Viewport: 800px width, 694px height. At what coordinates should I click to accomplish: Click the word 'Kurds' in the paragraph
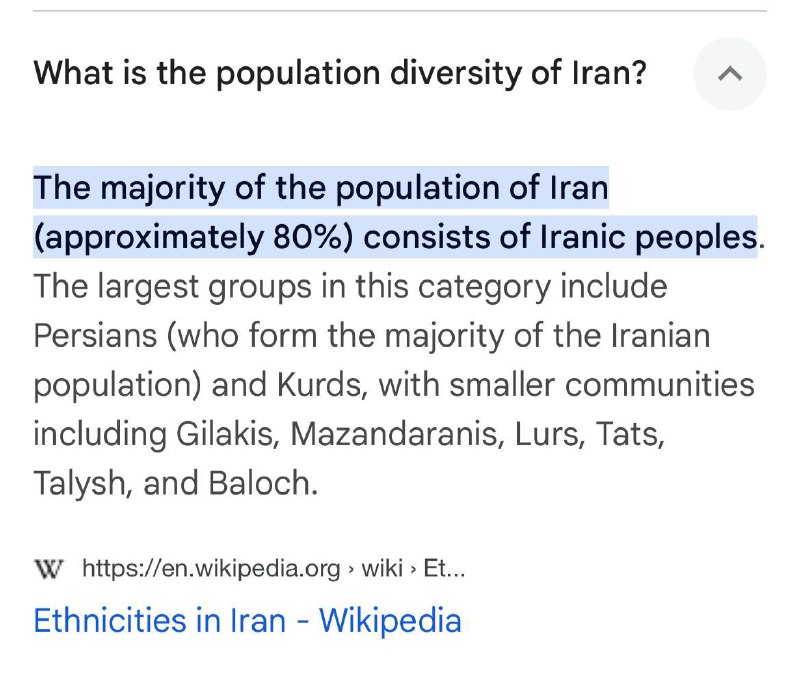(319, 385)
